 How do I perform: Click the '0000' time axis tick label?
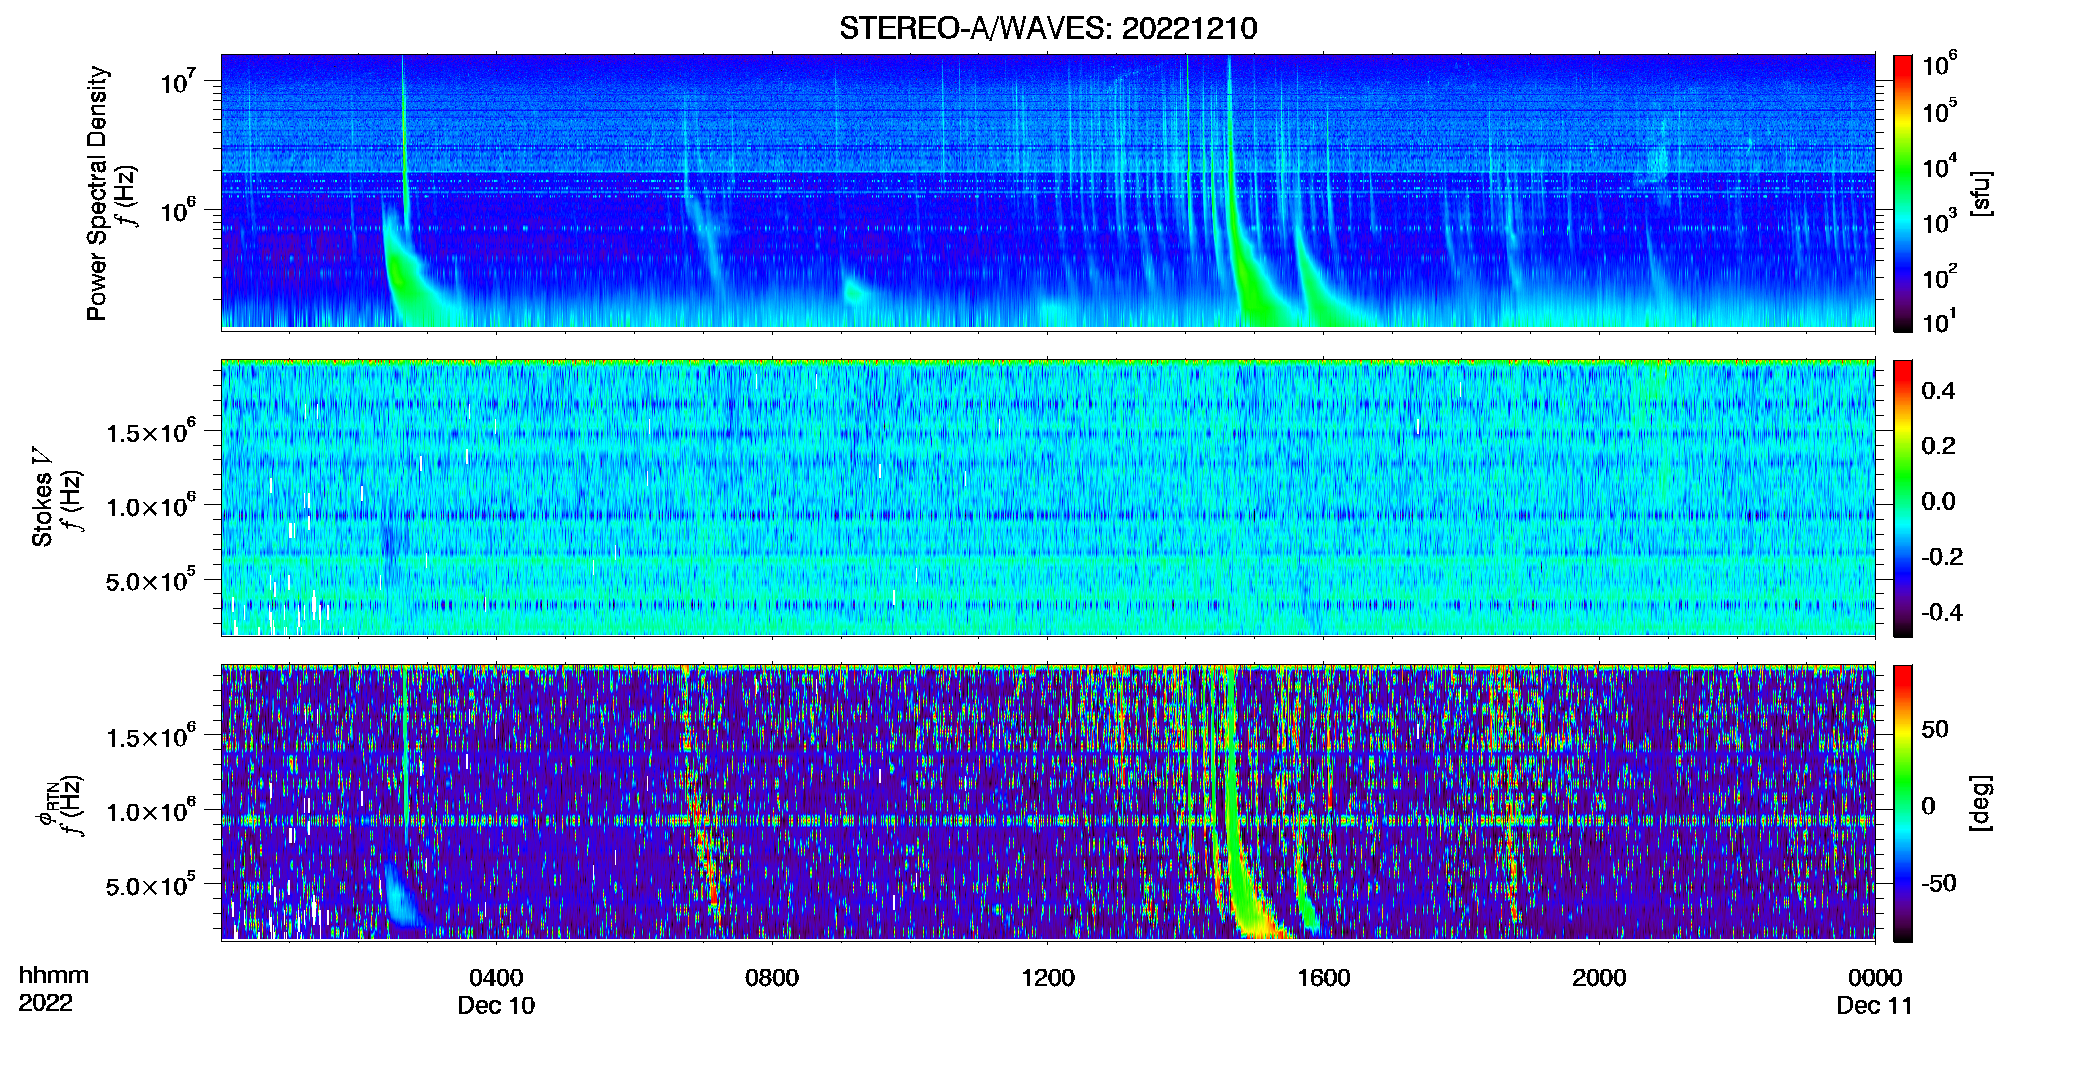pos(1875,977)
